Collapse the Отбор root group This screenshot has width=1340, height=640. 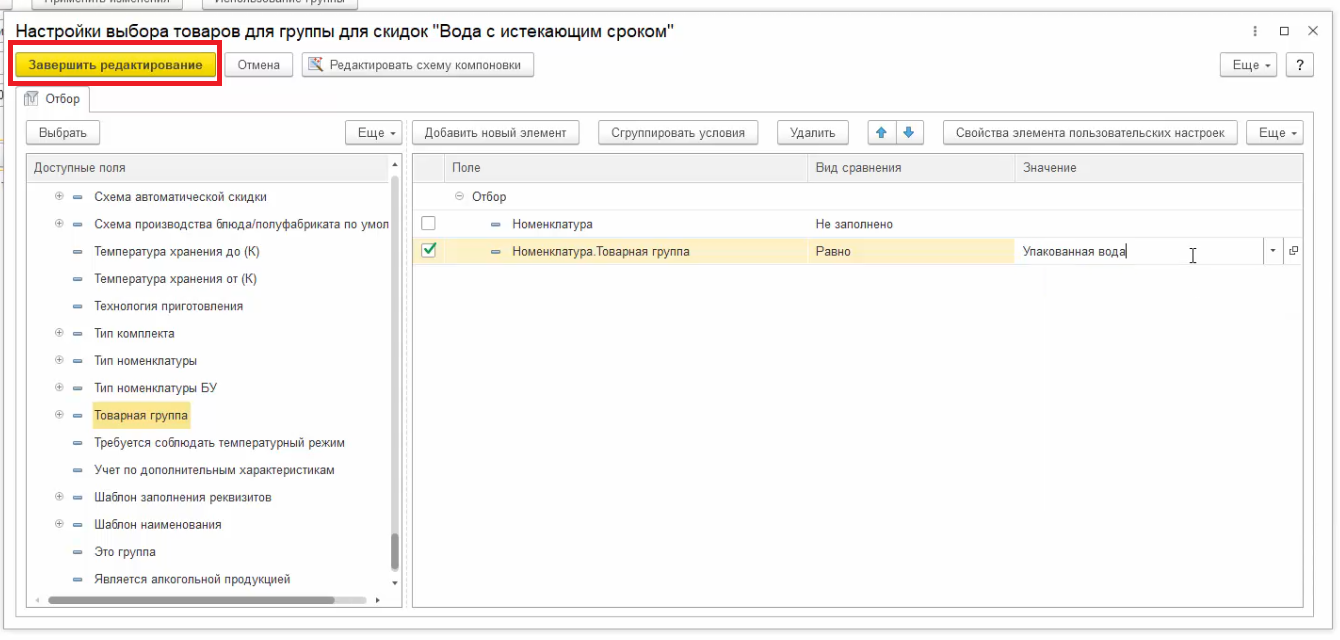459,197
